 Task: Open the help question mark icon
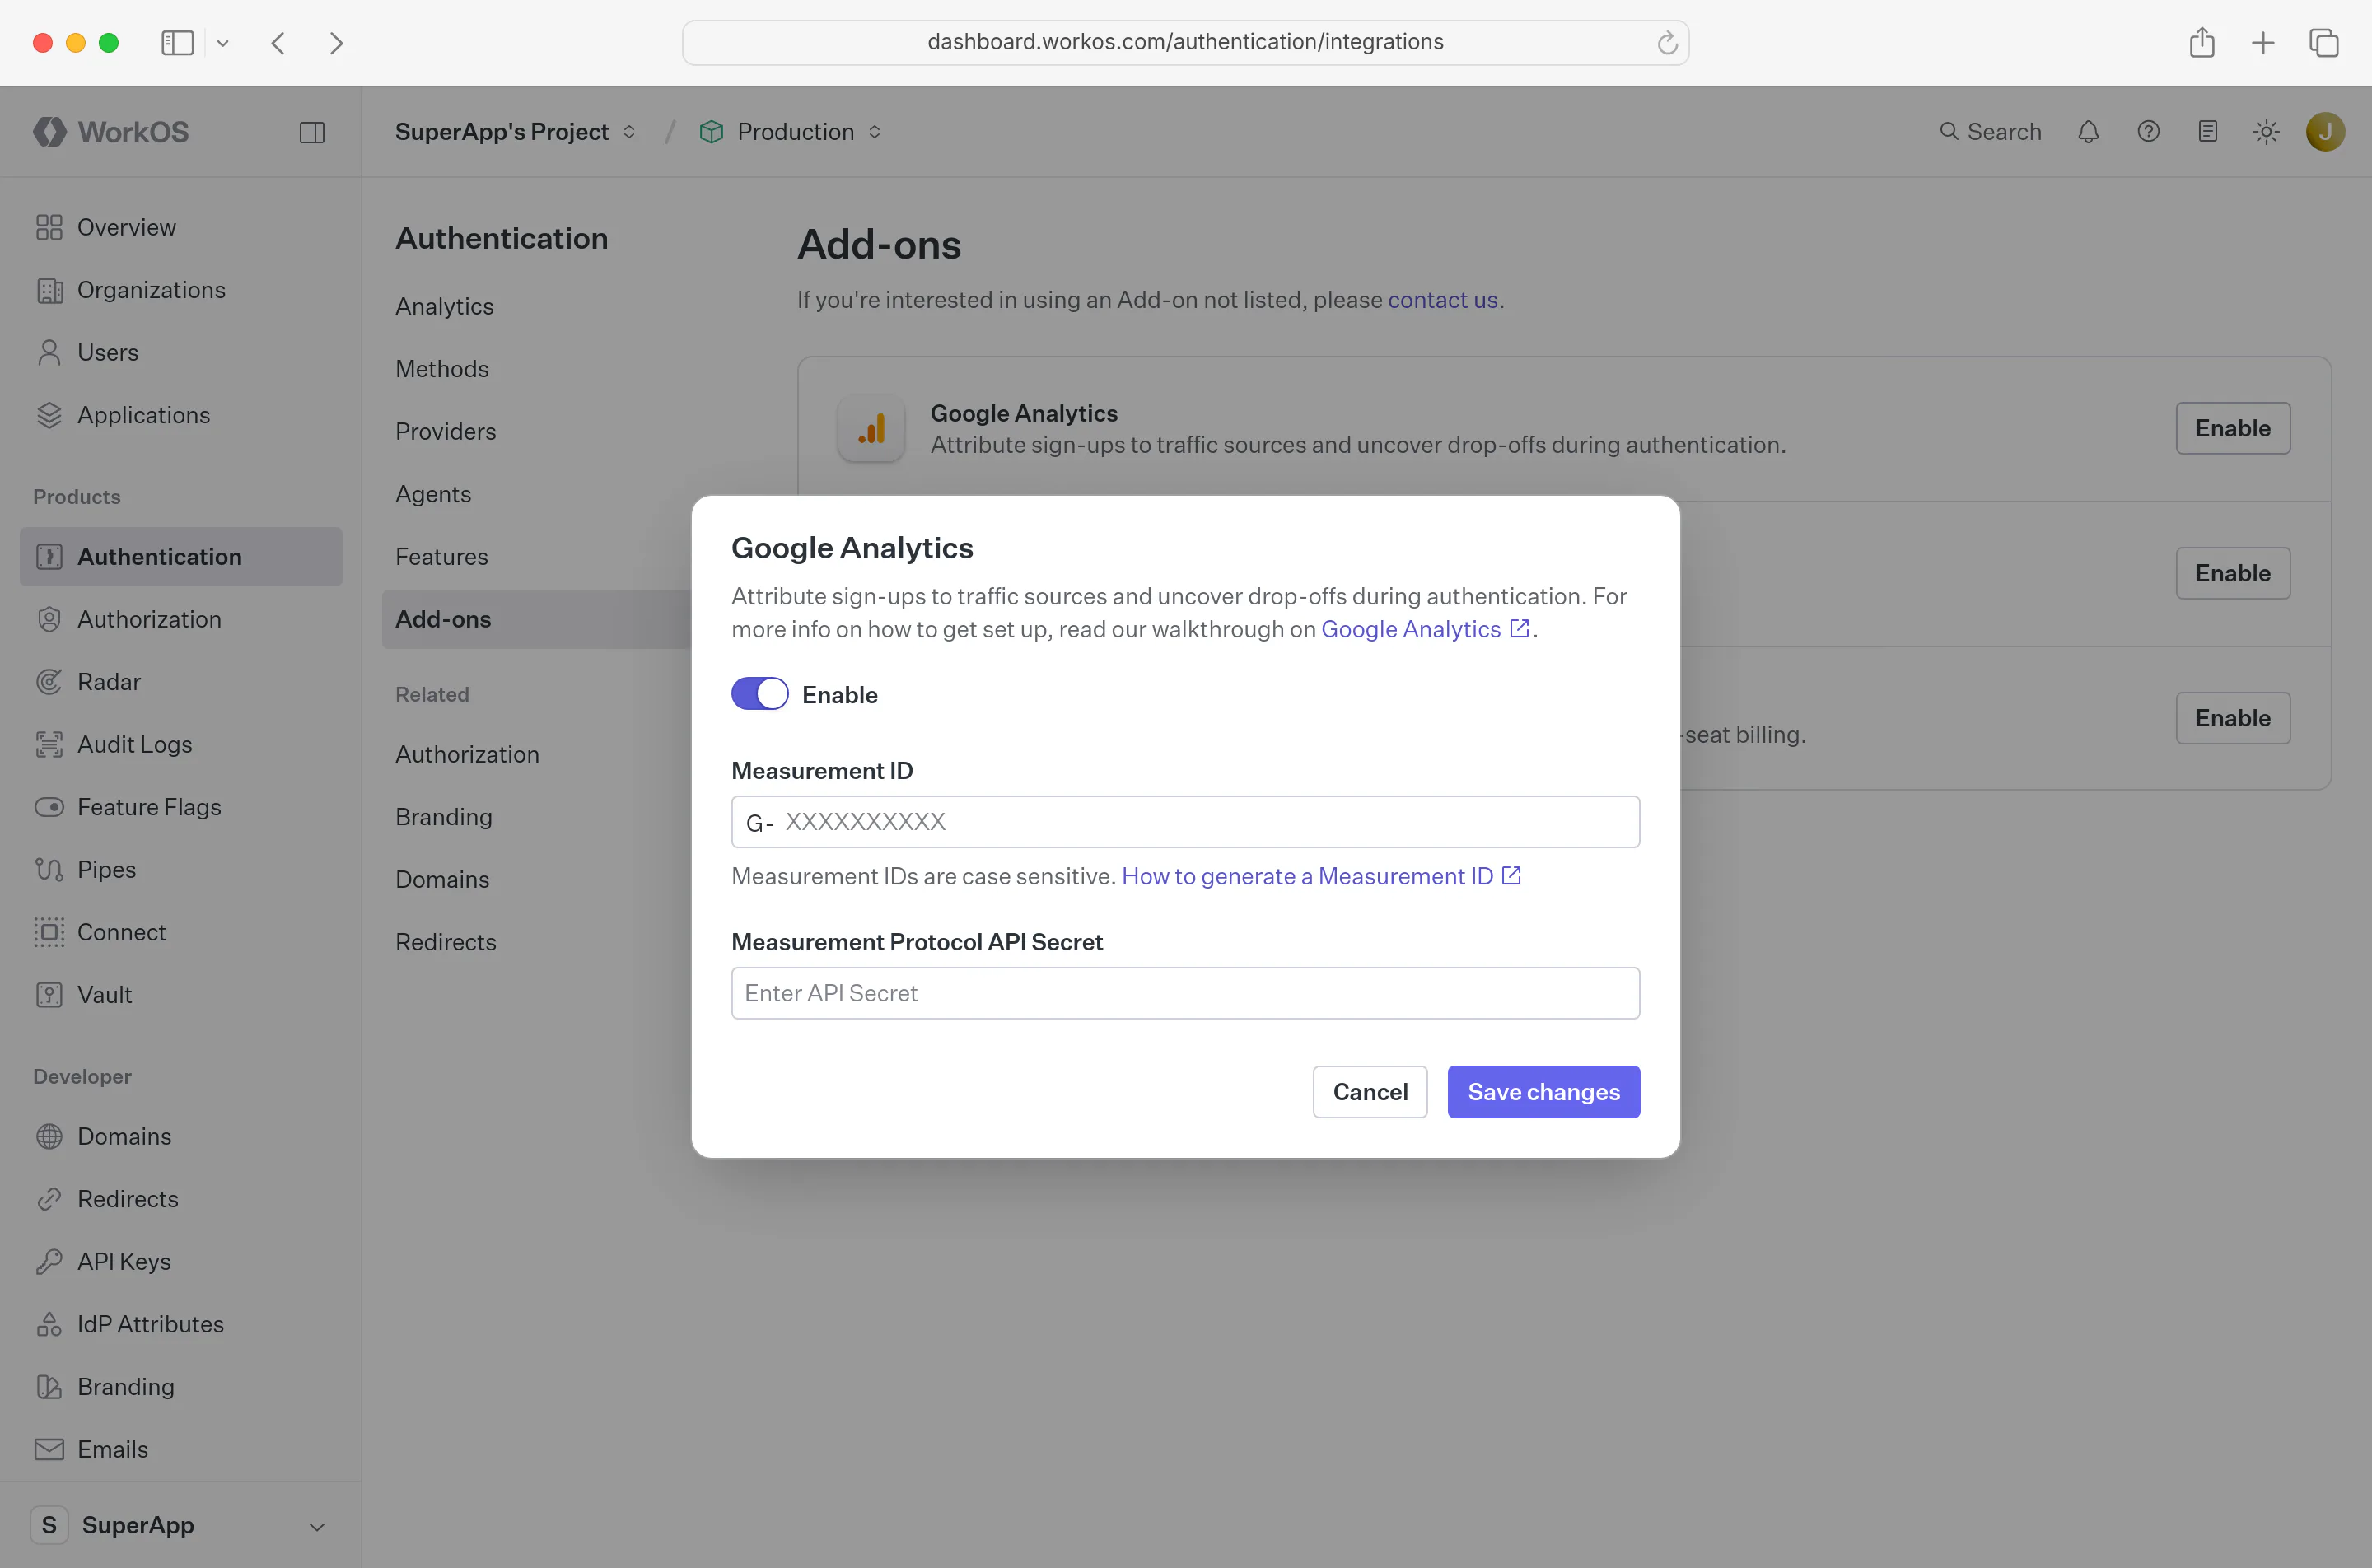(x=2148, y=132)
